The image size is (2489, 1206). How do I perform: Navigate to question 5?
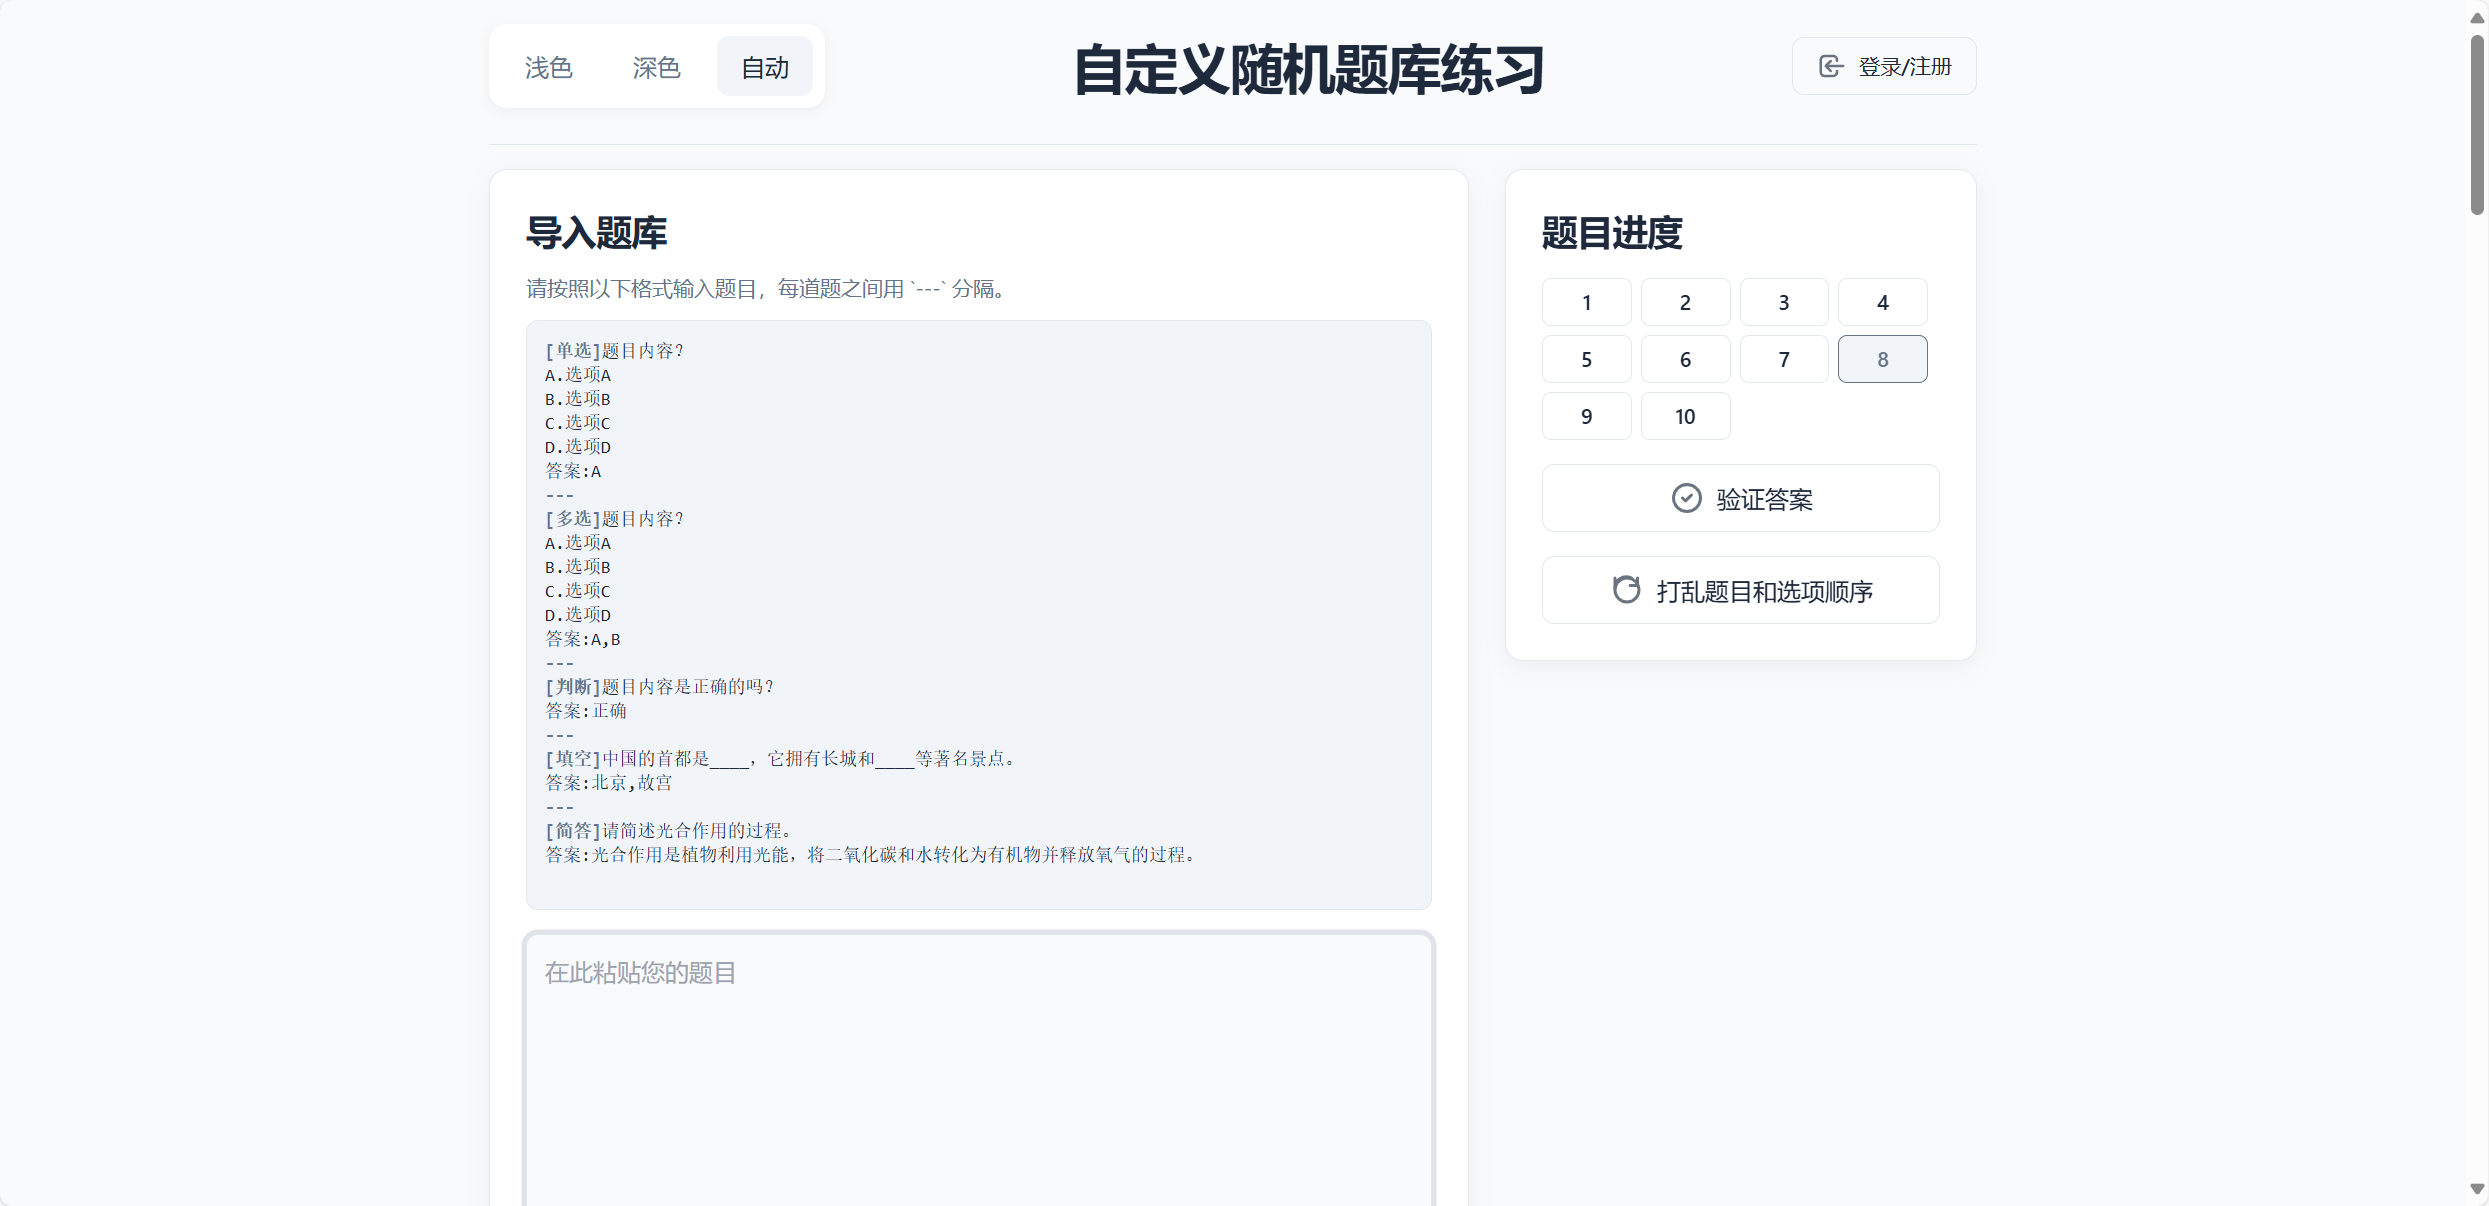[x=1586, y=360]
